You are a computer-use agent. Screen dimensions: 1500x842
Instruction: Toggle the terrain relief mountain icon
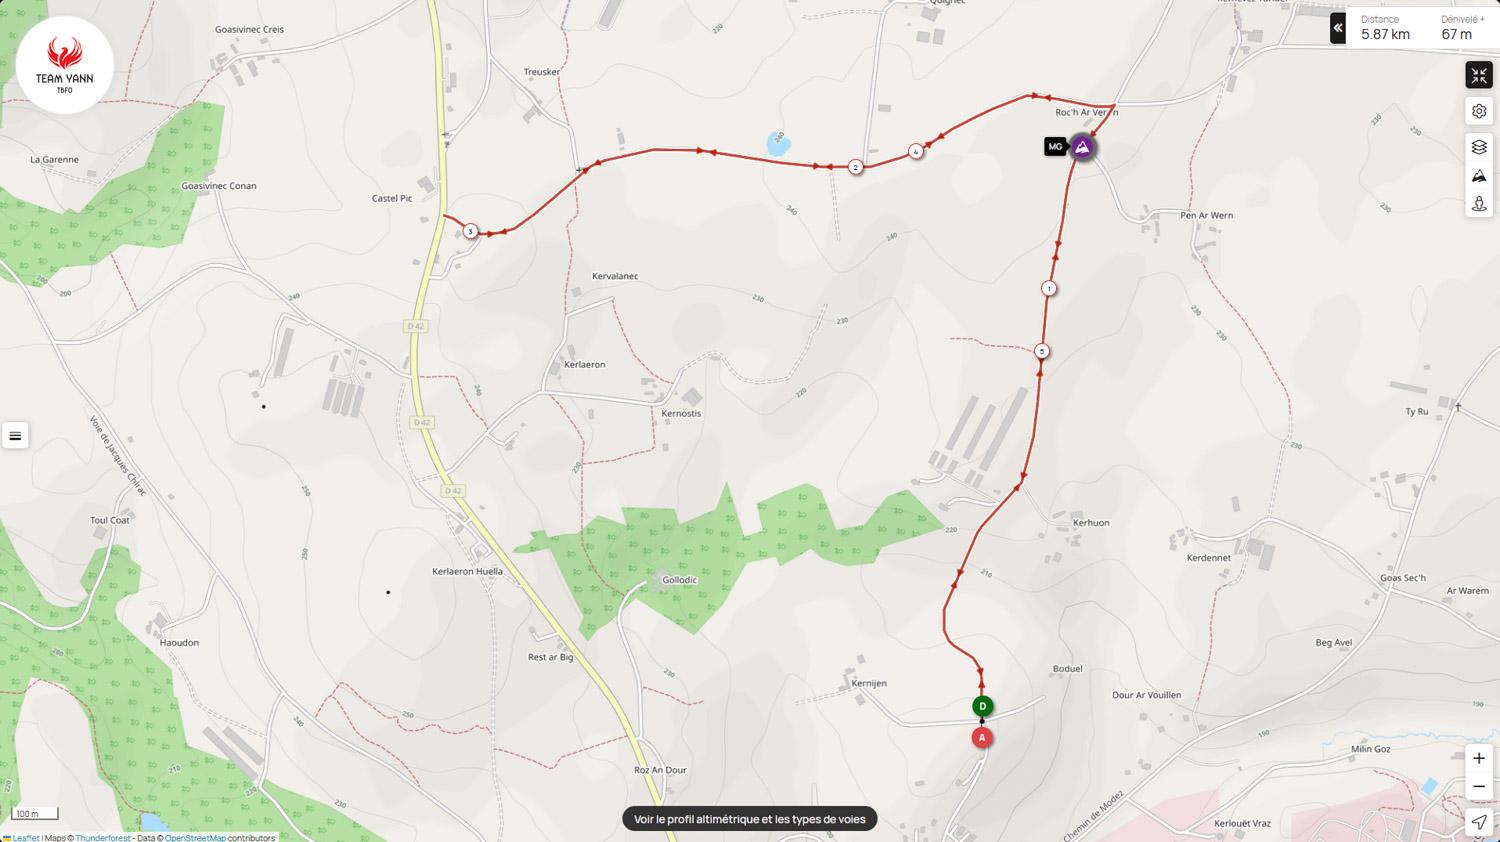coord(1479,176)
